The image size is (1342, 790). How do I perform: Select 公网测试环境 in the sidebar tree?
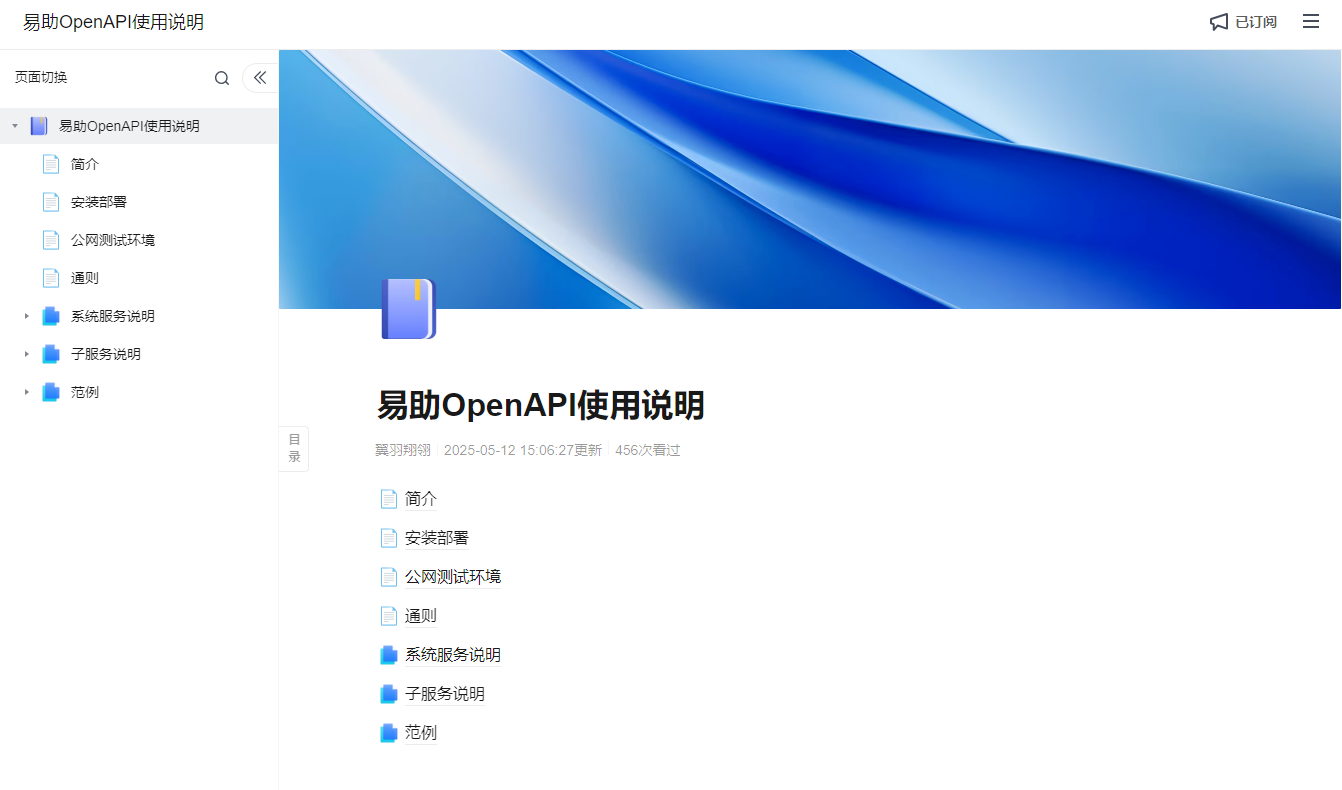pyautogui.click(x=113, y=240)
